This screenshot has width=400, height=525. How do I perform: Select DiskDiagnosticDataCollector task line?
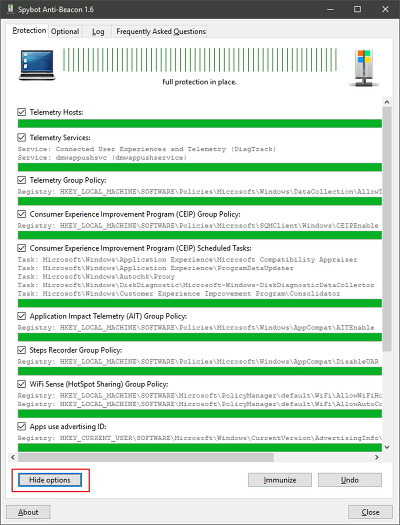tap(196, 285)
